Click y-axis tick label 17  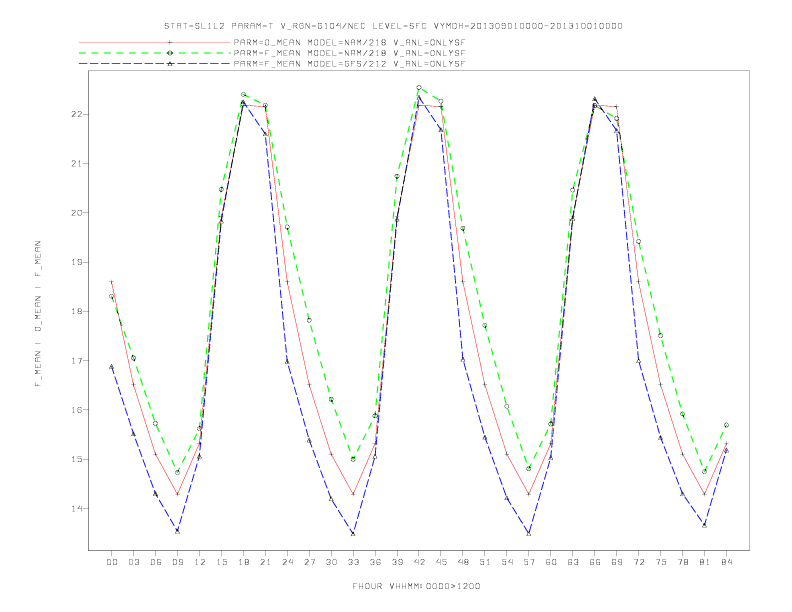pos(76,361)
